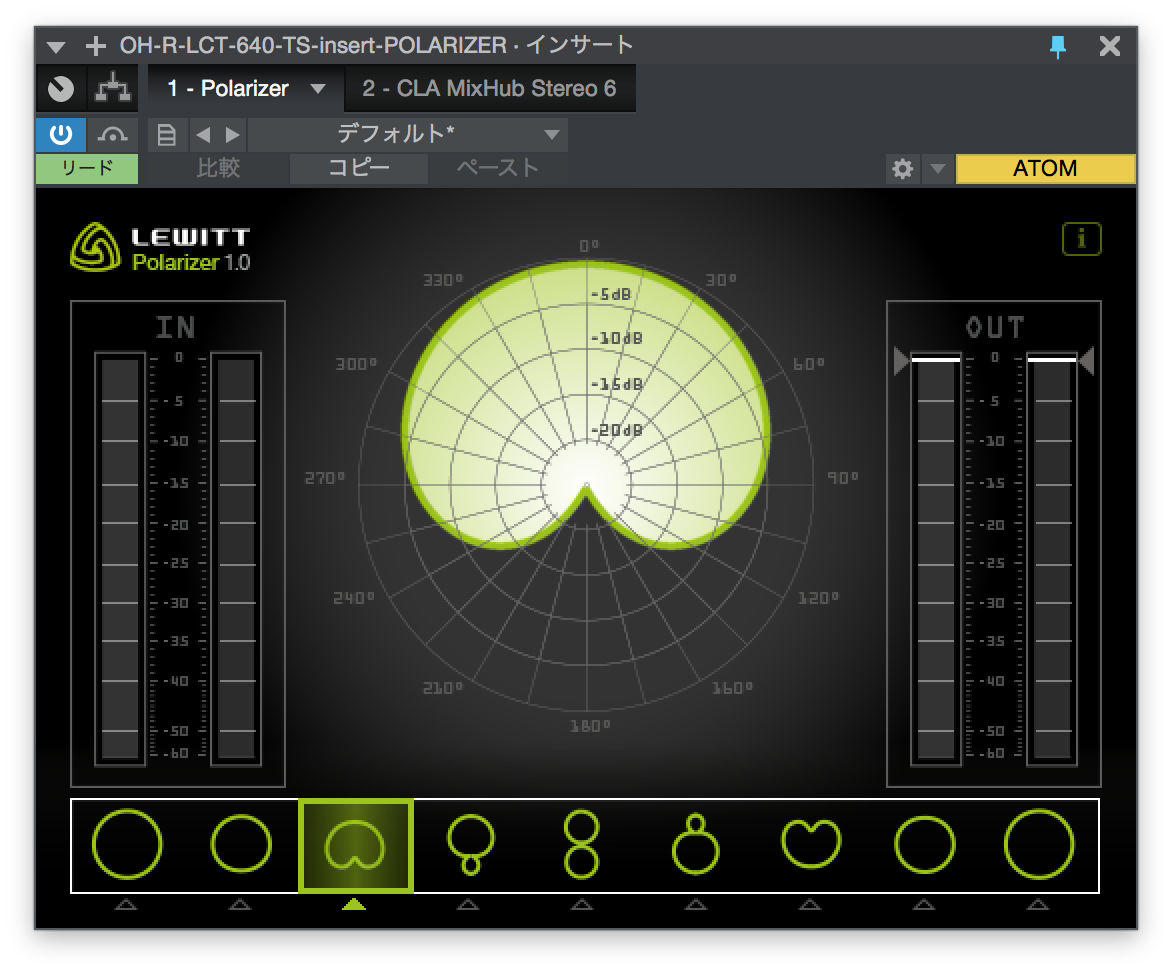Switch to 2 - CLA MixHub Stereo 6 tab
Screen dimensions: 1172x972
click(490, 88)
